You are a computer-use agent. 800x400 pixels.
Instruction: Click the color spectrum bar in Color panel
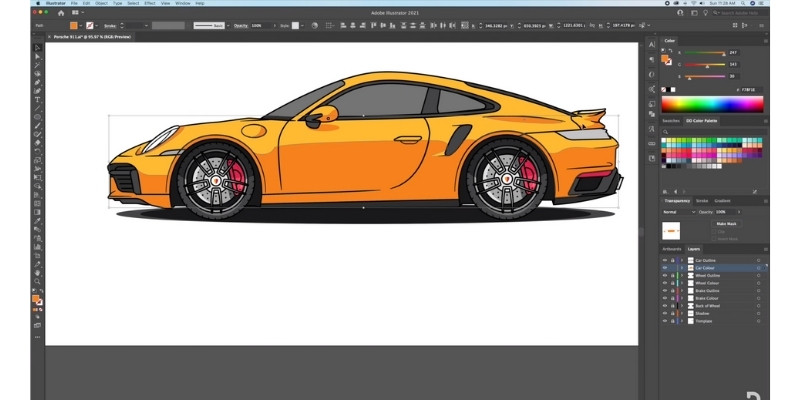(x=712, y=104)
